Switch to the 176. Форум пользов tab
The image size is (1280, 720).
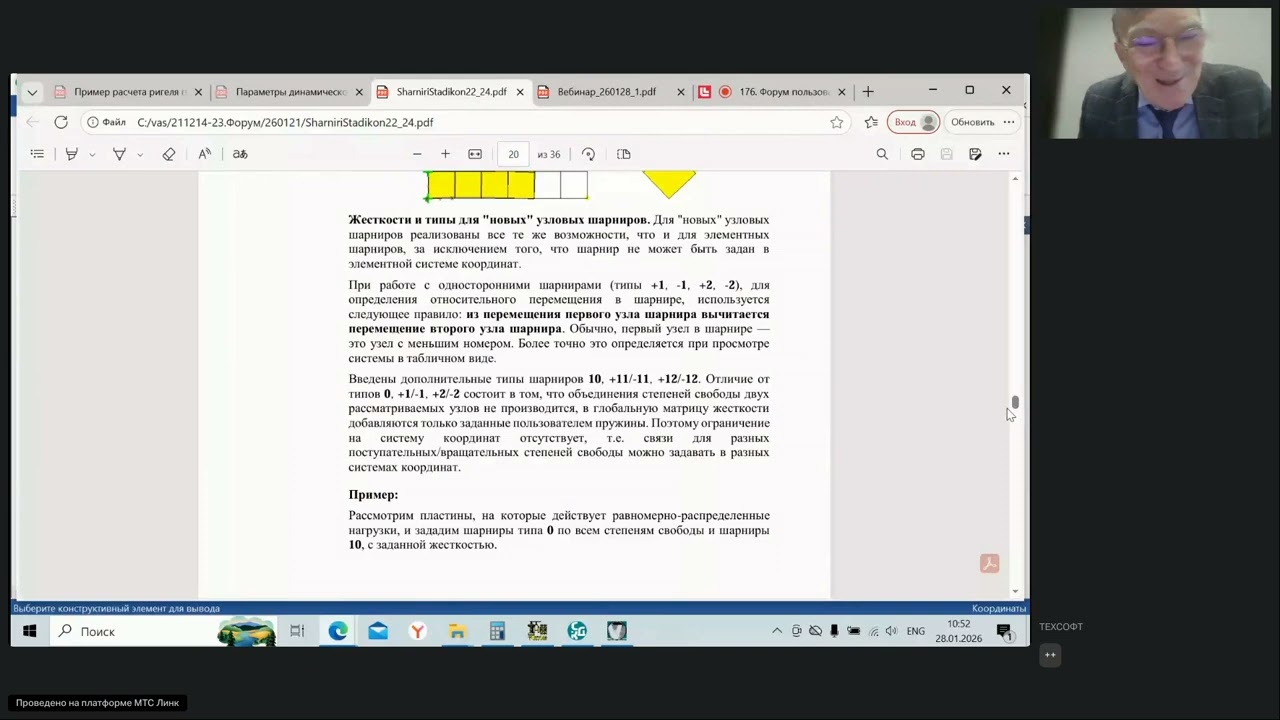(772, 92)
